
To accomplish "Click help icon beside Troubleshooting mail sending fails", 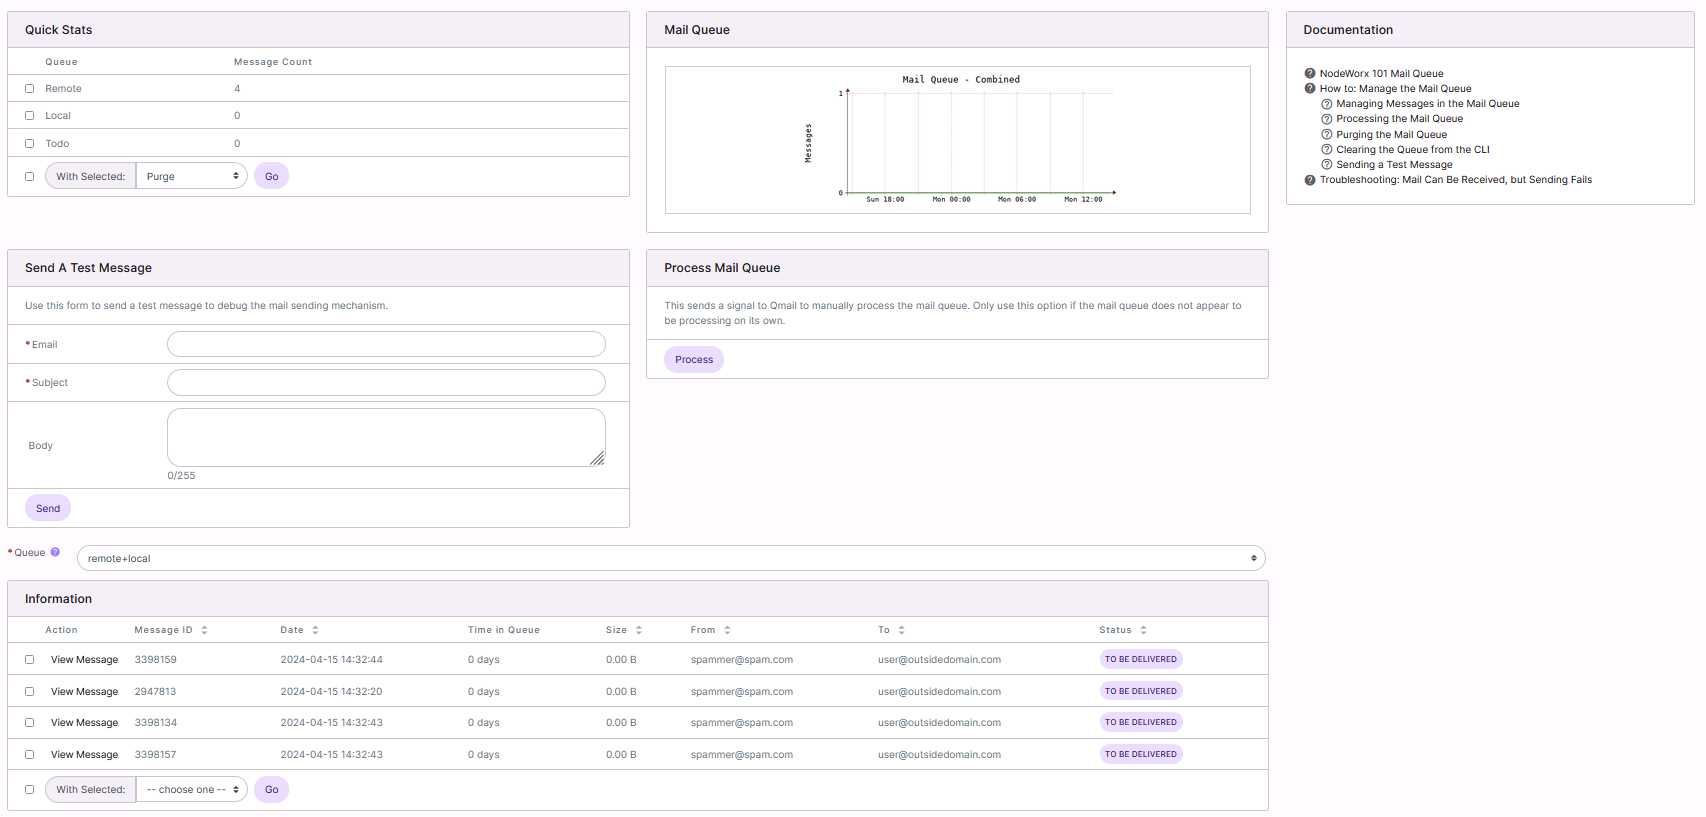I will point(1309,180).
